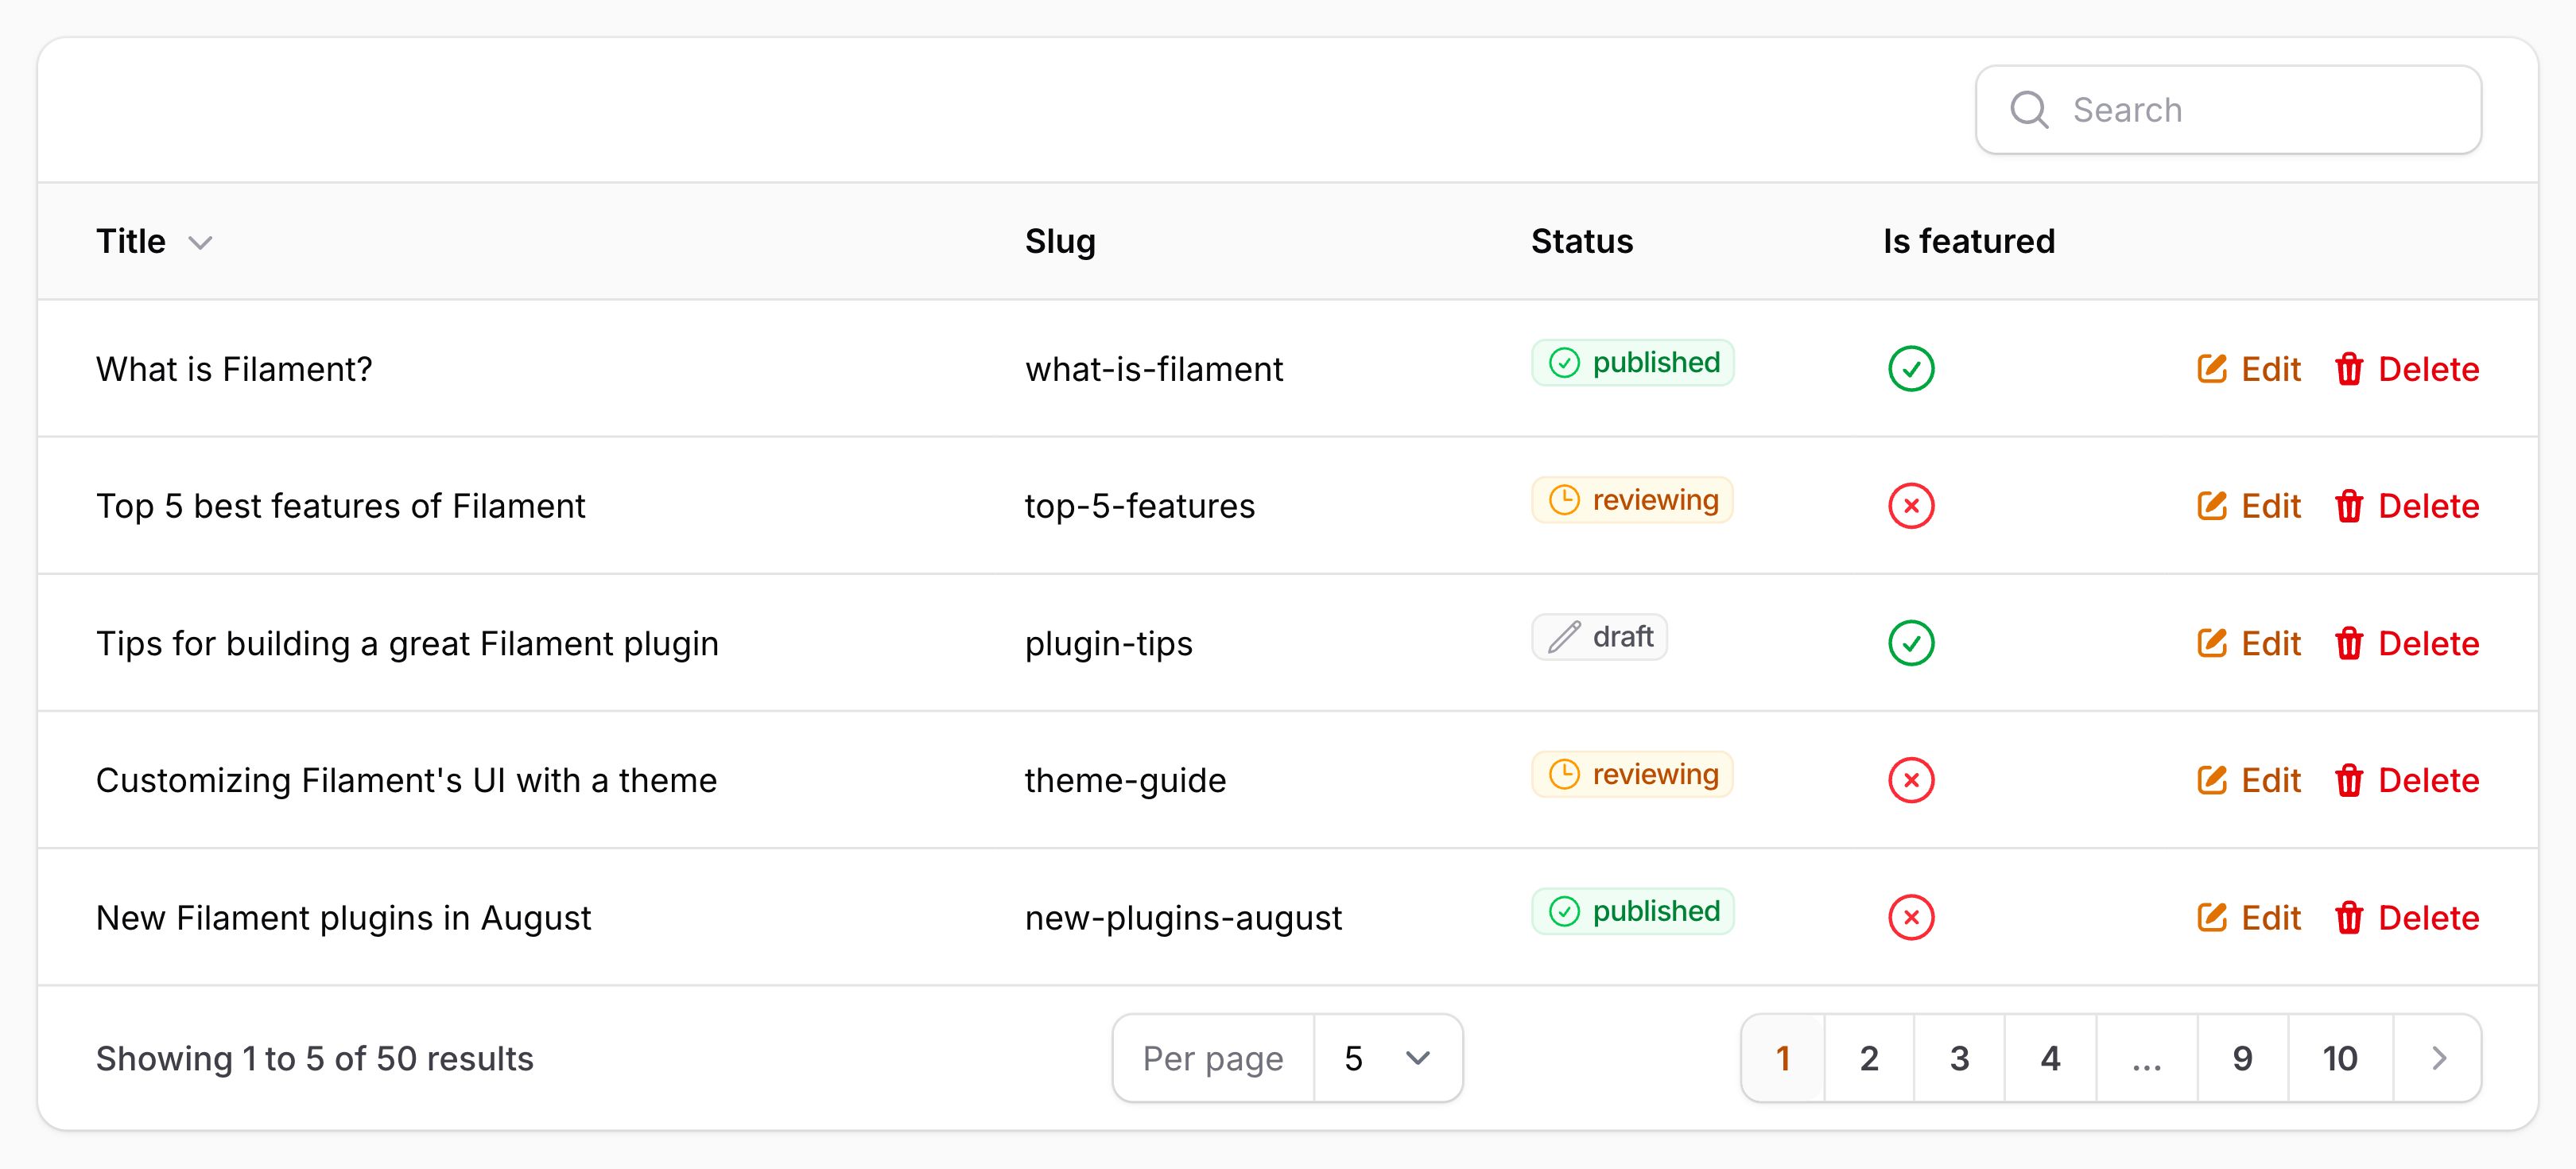Go to next page arrow
The height and width of the screenshot is (1169, 2576).
click(x=2438, y=1058)
